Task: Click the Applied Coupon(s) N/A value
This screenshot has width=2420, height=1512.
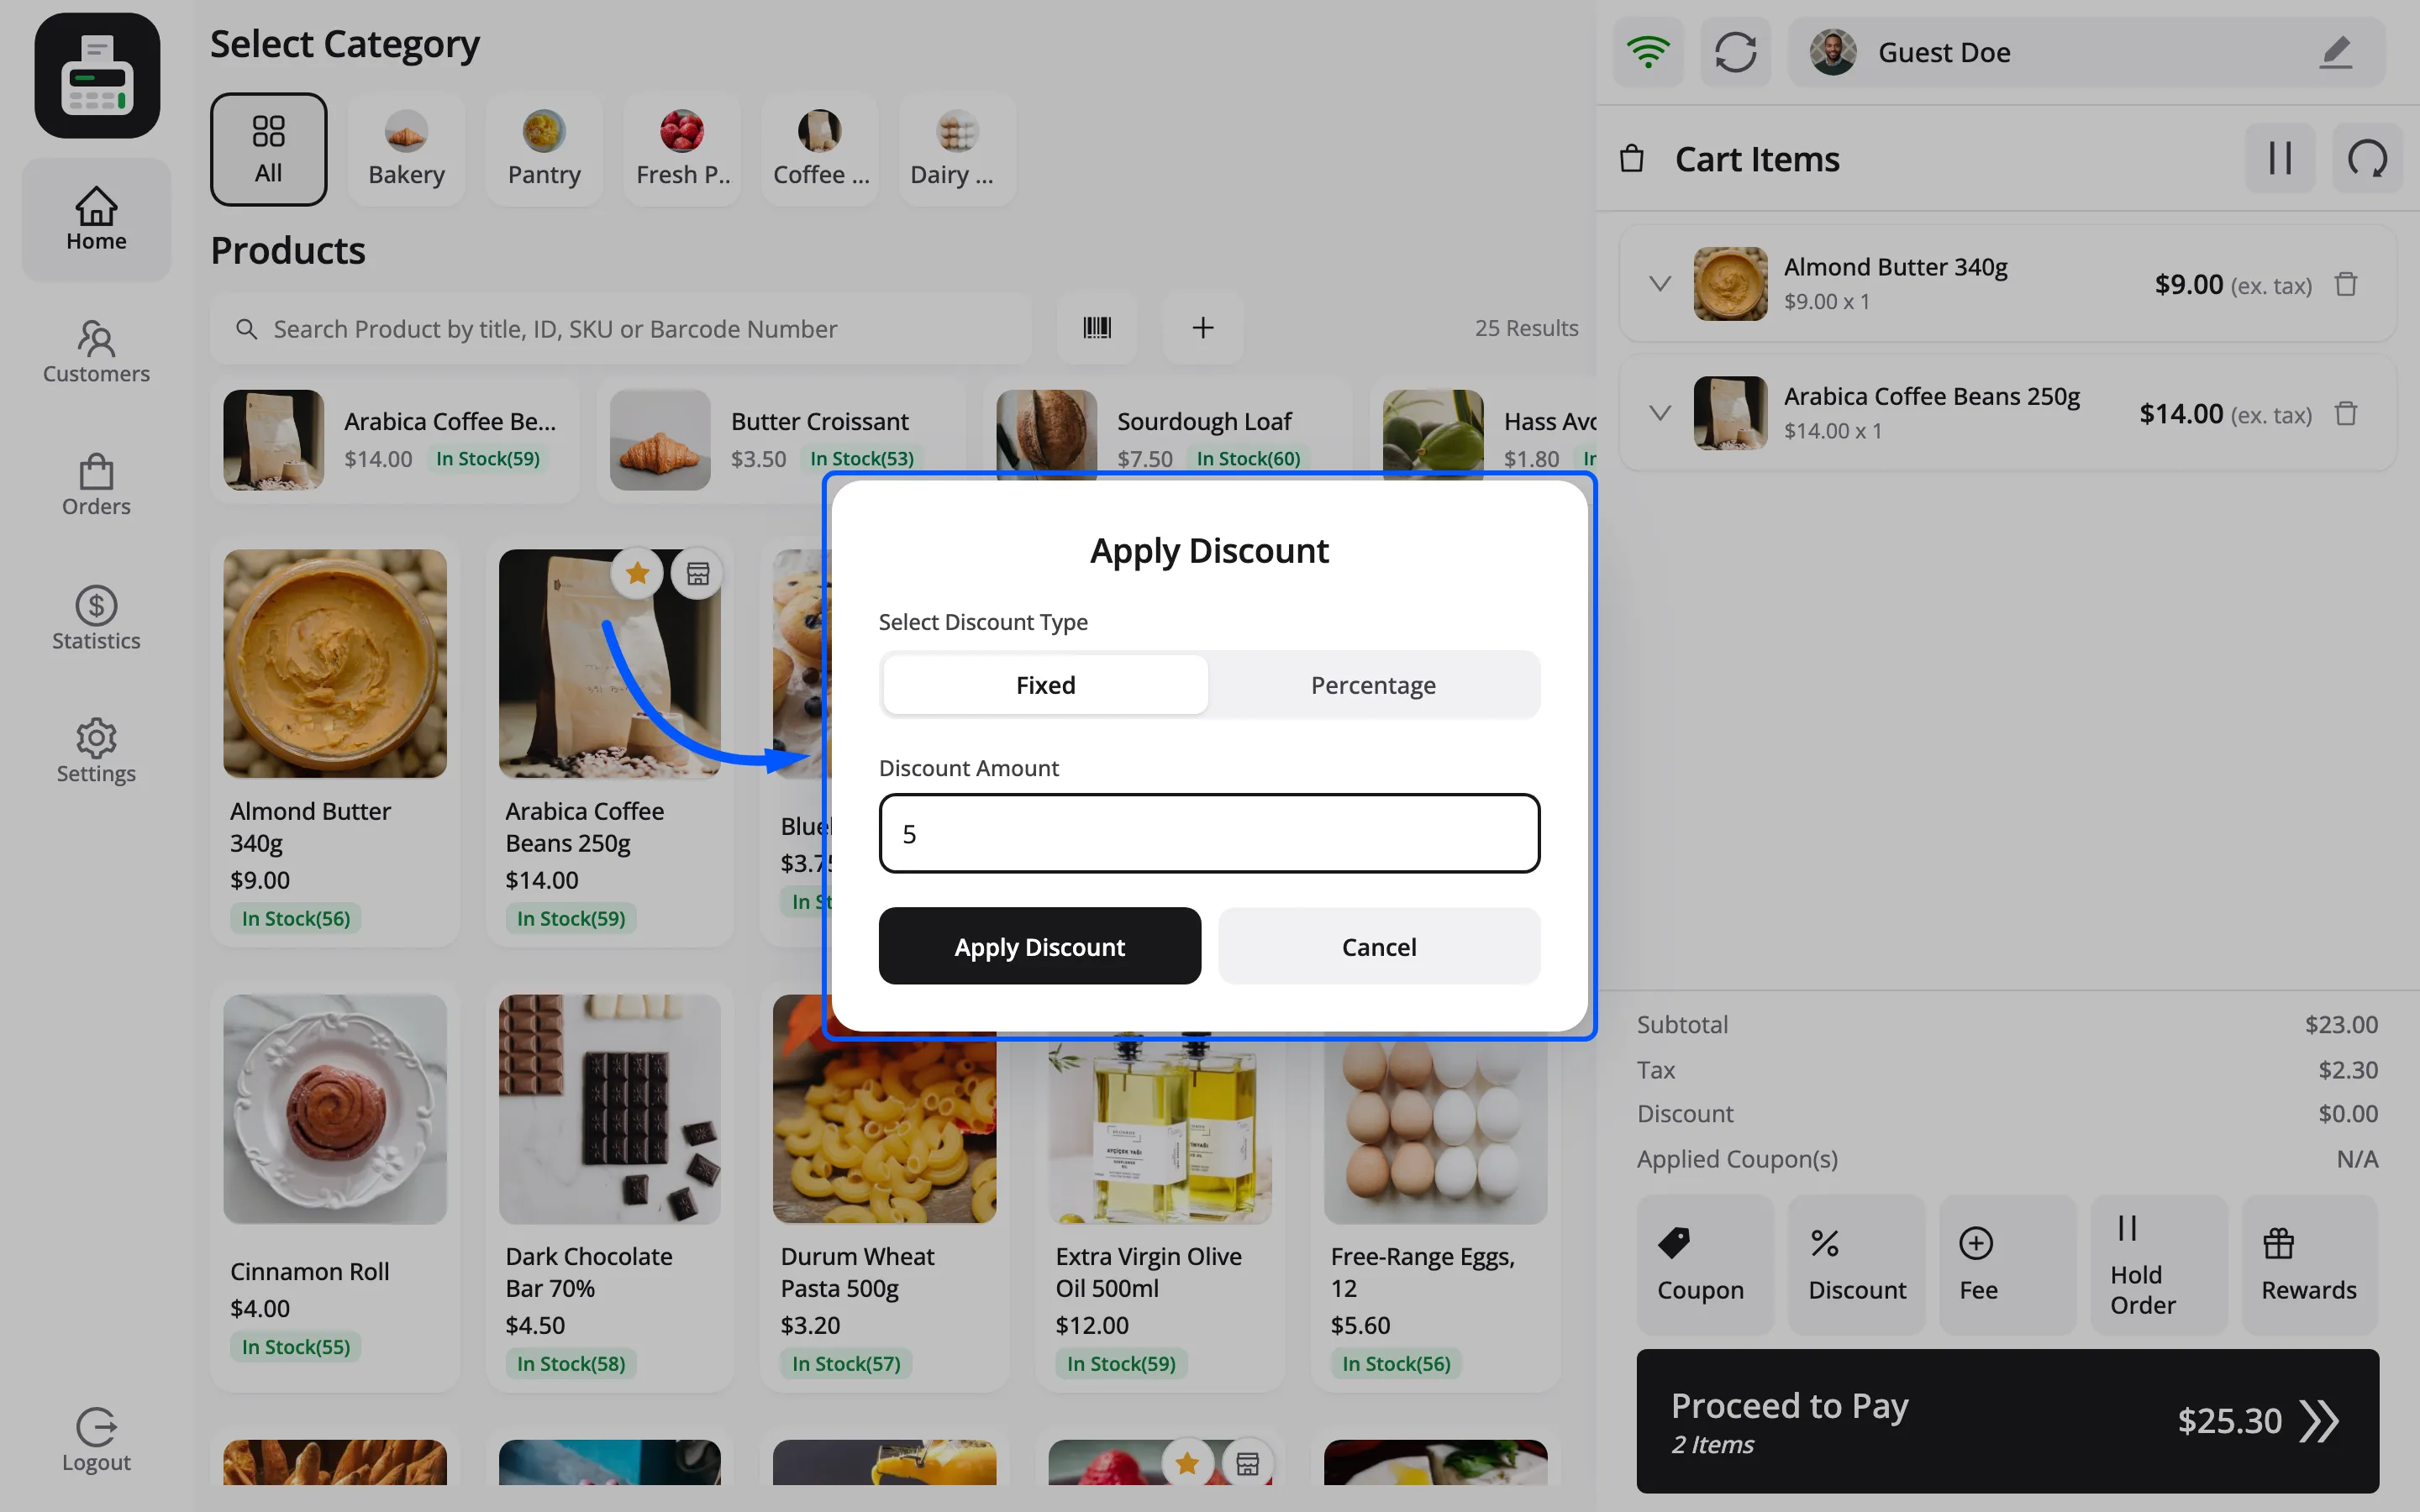Action: pyautogui.click(x=2357, y=1158)
